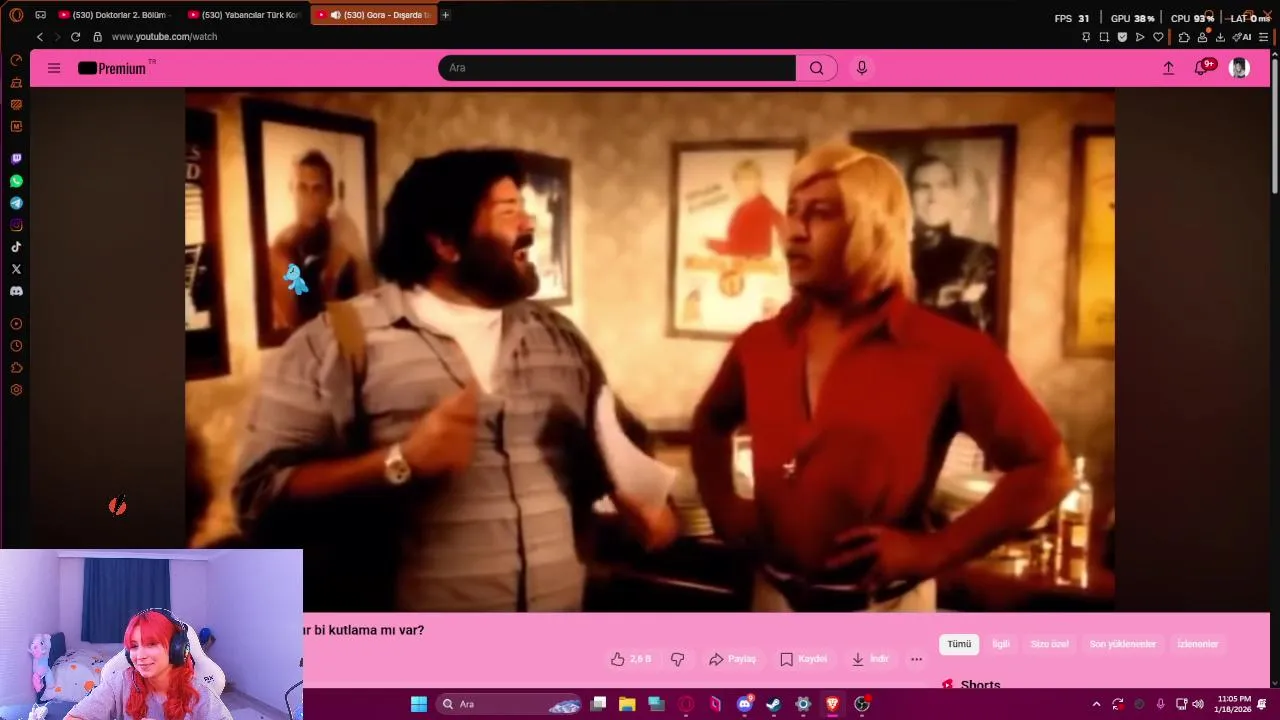Open Steam from the taskbar
Image resolution: width=1280 pixels, height=720 pixels.
tap(773, 704)
